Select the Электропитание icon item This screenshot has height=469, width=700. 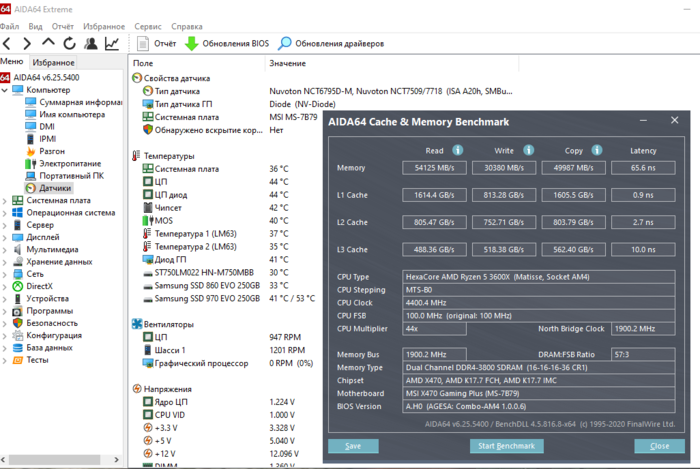coord(30,164)
